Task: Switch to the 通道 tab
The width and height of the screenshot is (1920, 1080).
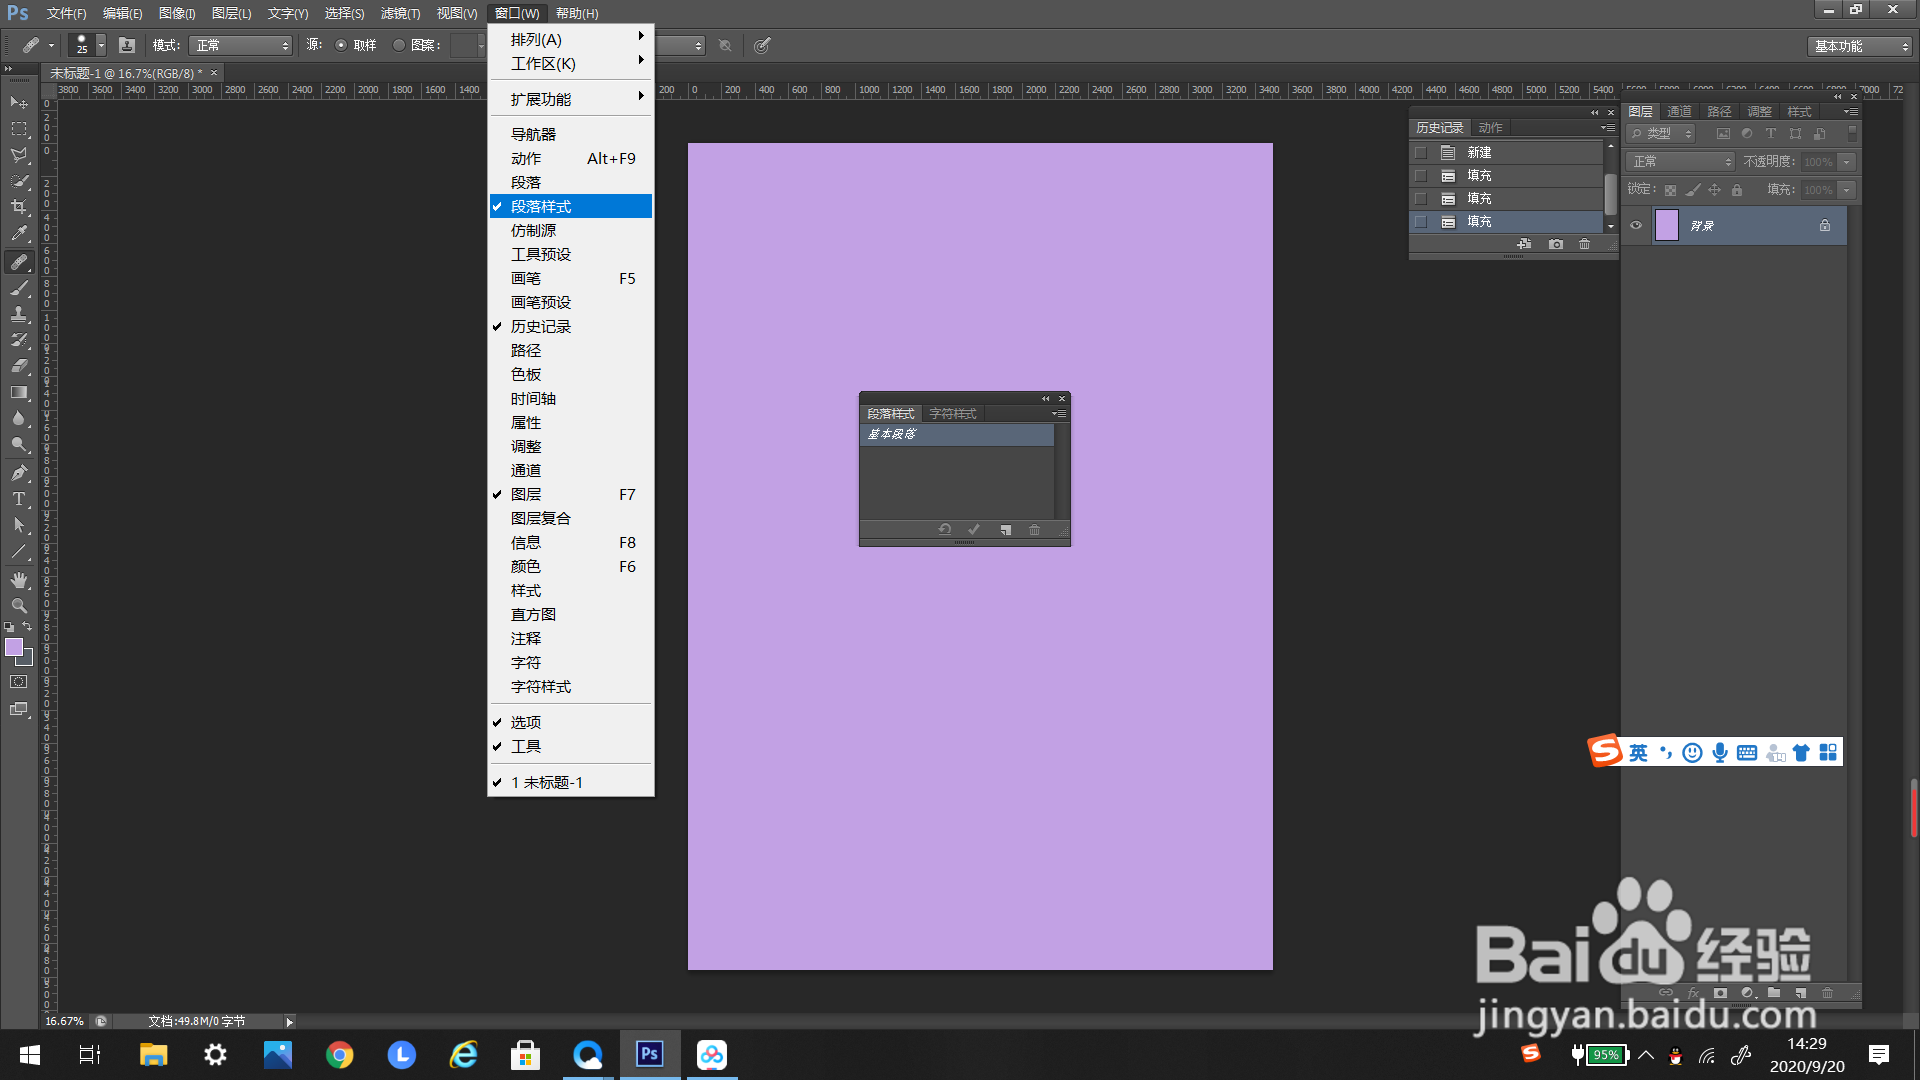Action: [x=1679, y=112]
